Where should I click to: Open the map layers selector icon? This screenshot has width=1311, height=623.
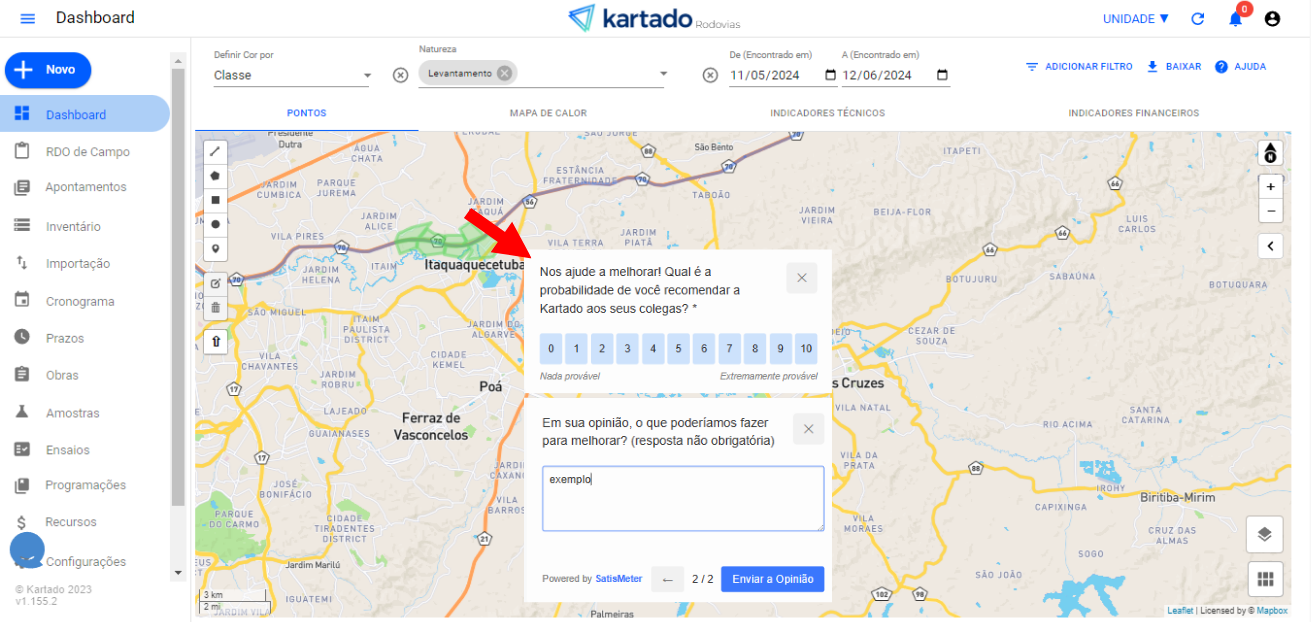[x=1264, y=534]
